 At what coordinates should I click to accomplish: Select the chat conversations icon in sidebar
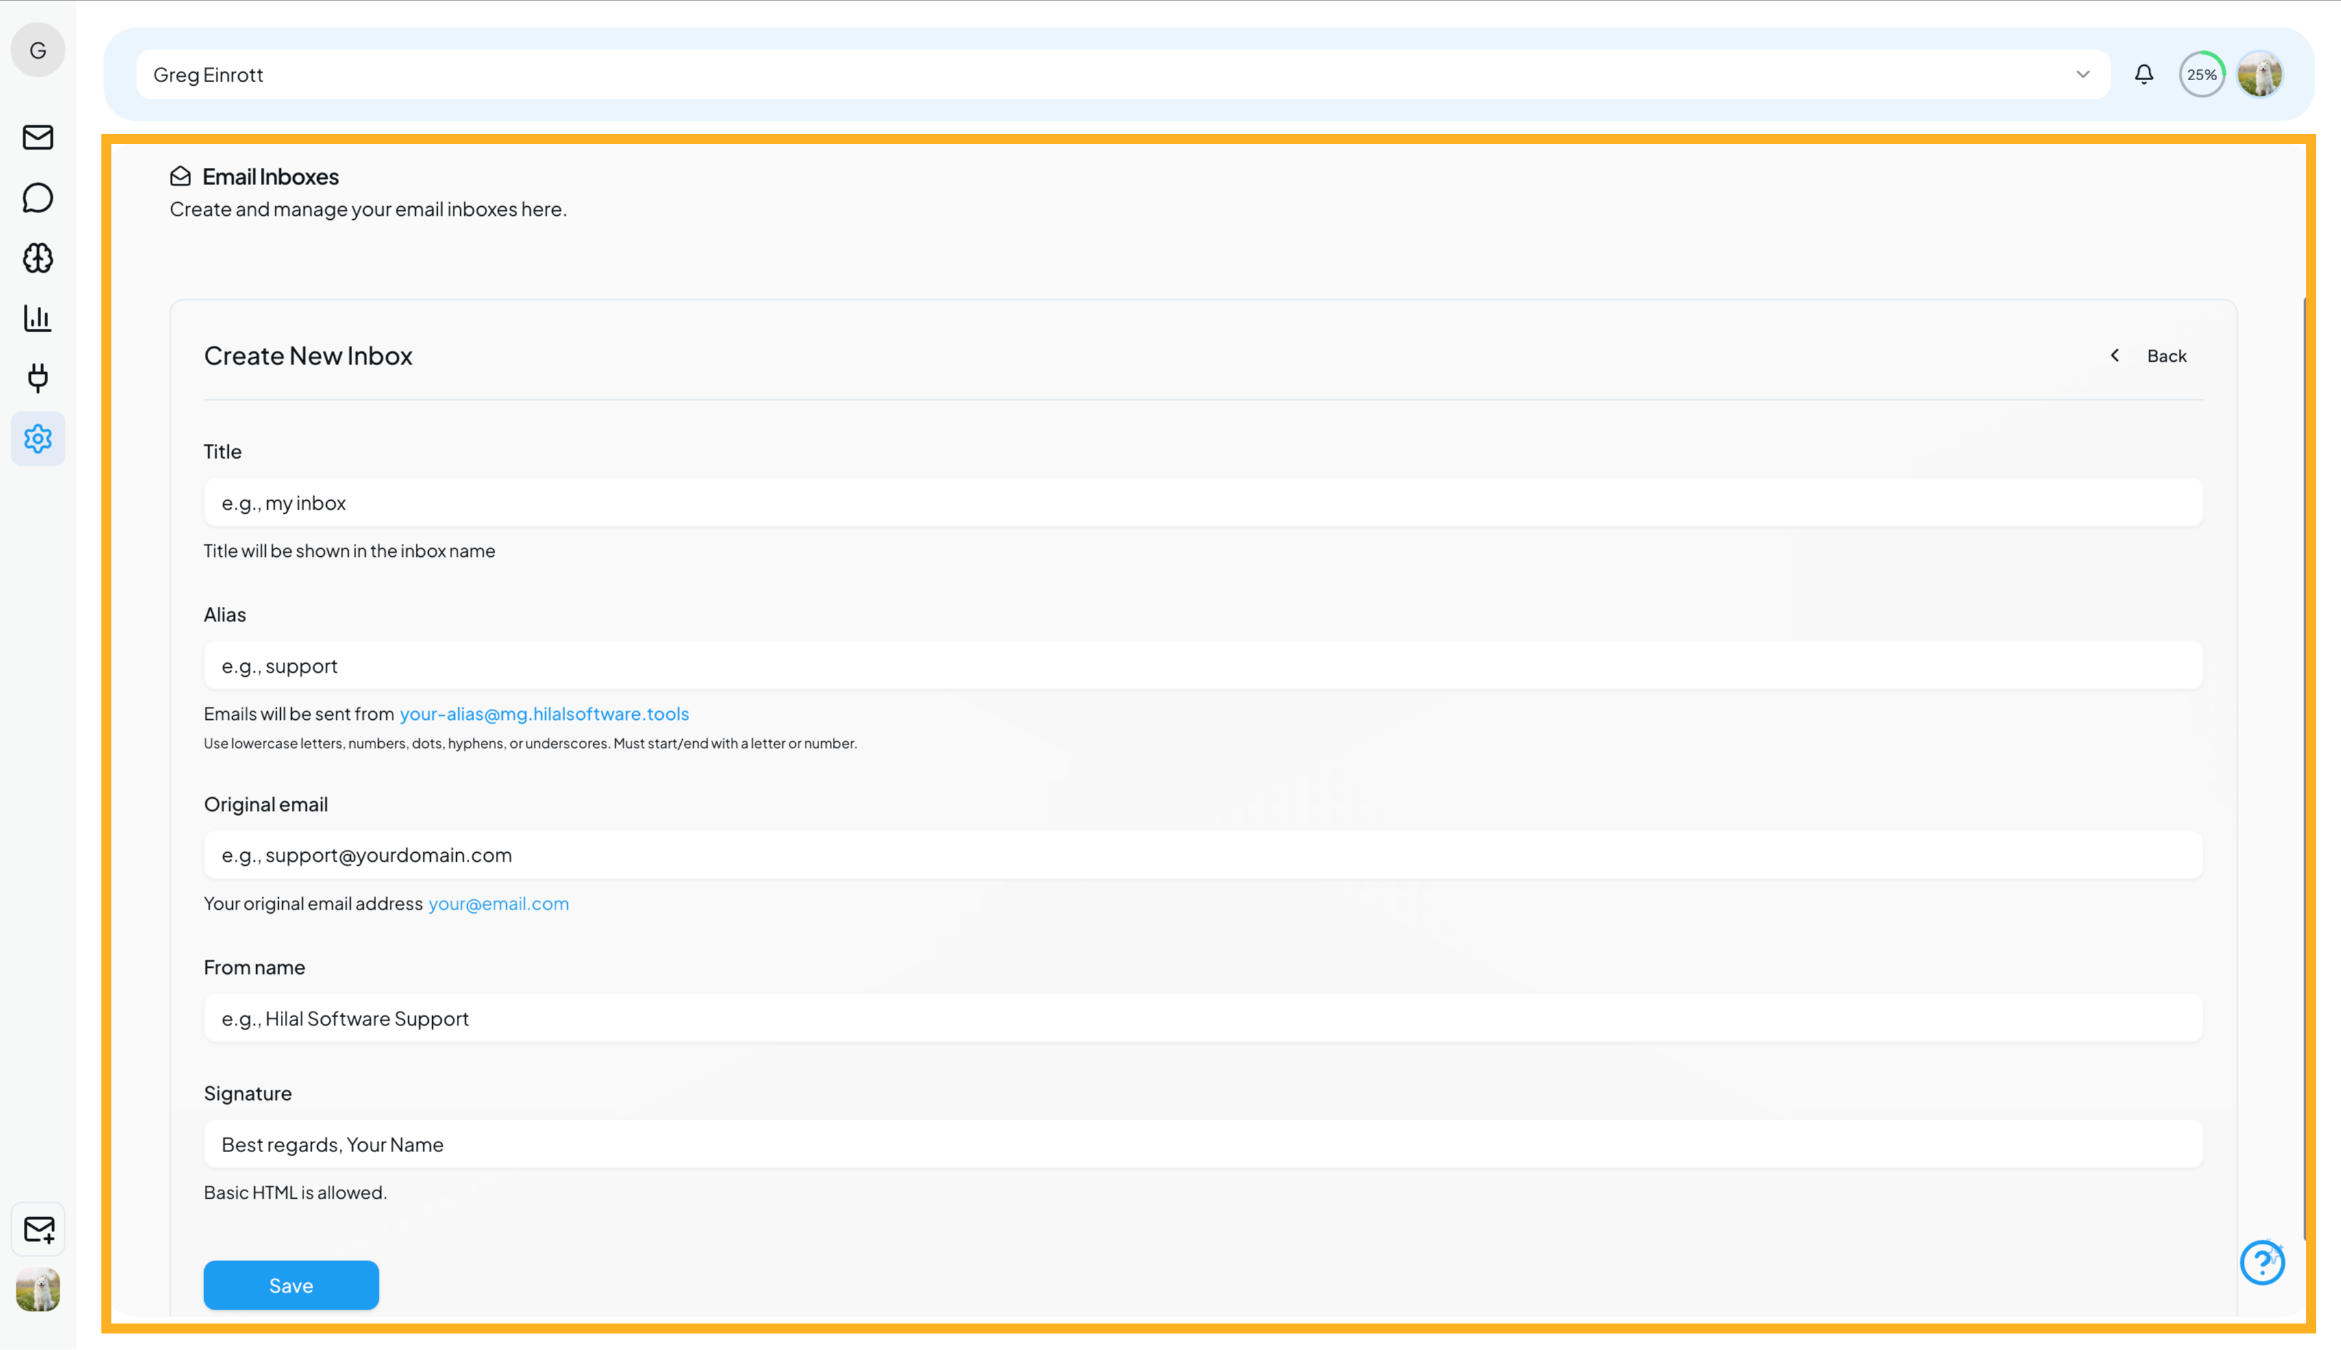[x=37, y=198]
